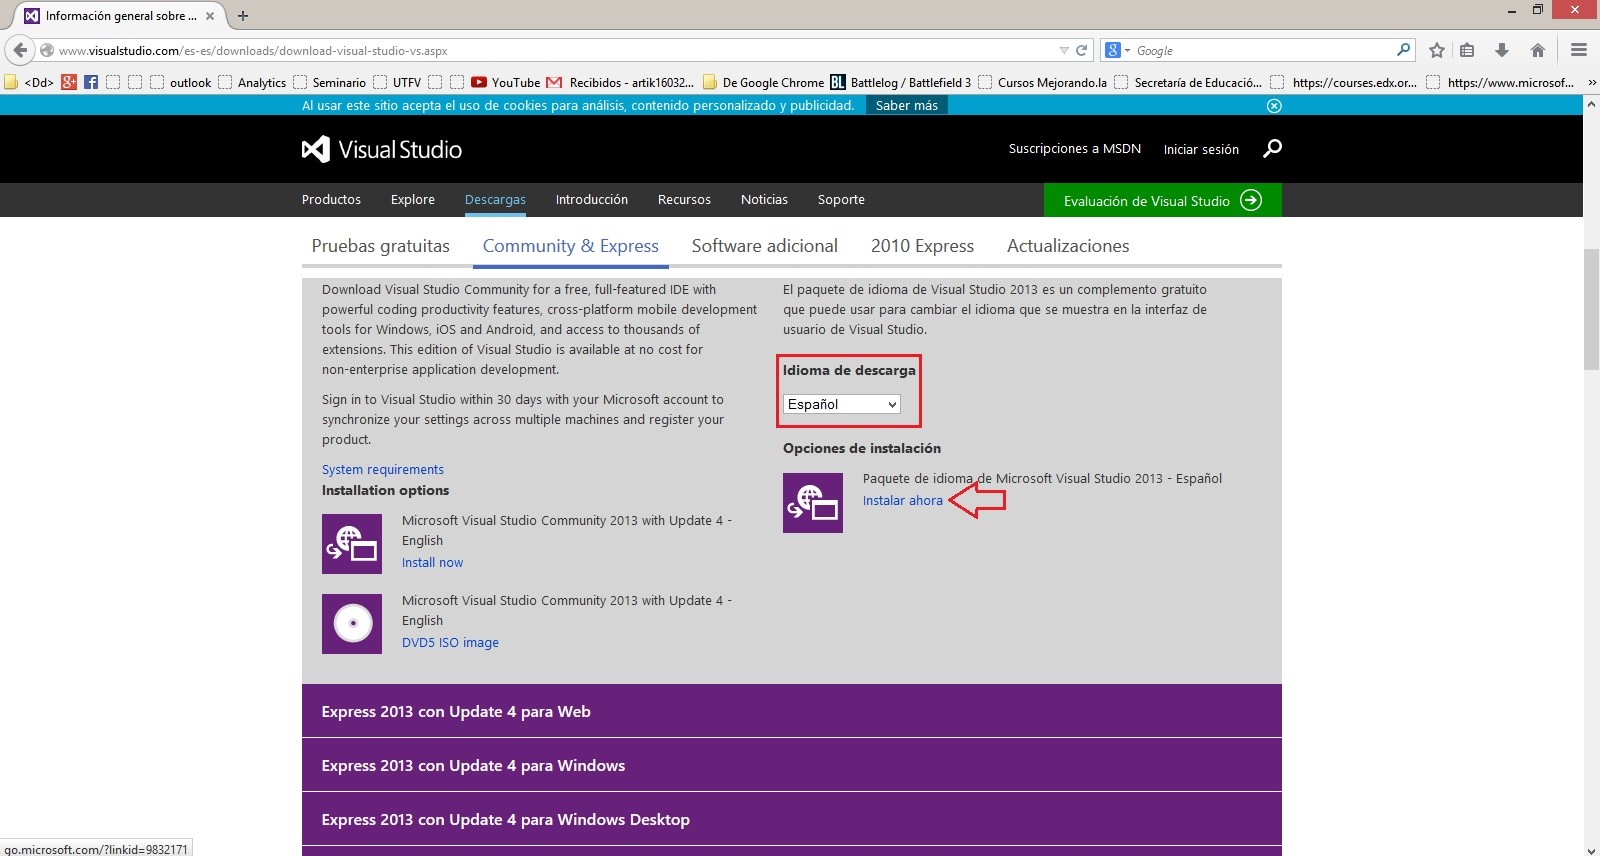Open the Recursos menu
Viewport: 1600px width, 856px height.
(x=684, y=200)
